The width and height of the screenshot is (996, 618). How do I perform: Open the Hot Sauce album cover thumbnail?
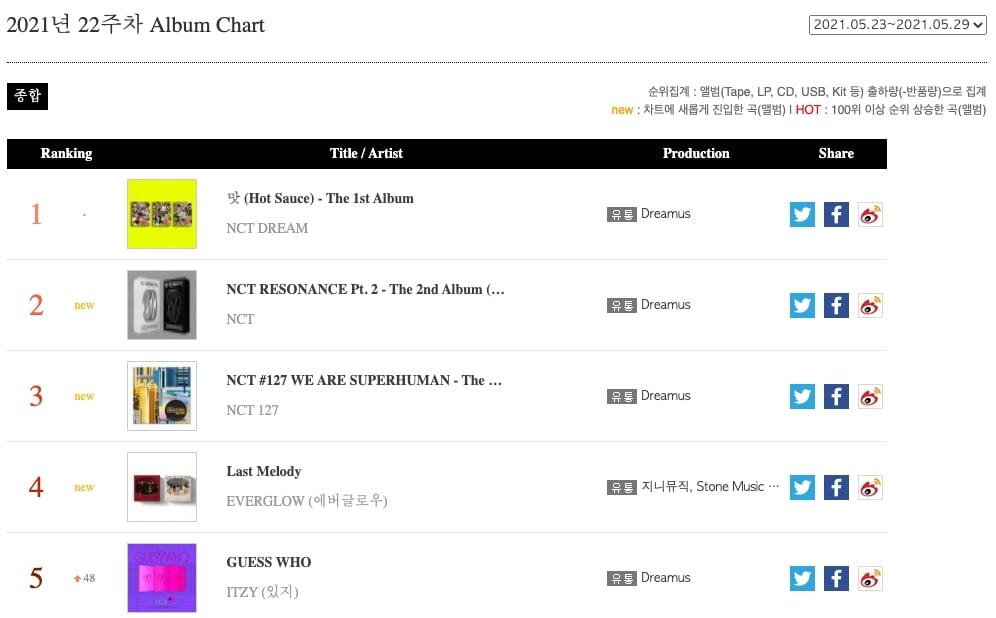click(162, 214)
